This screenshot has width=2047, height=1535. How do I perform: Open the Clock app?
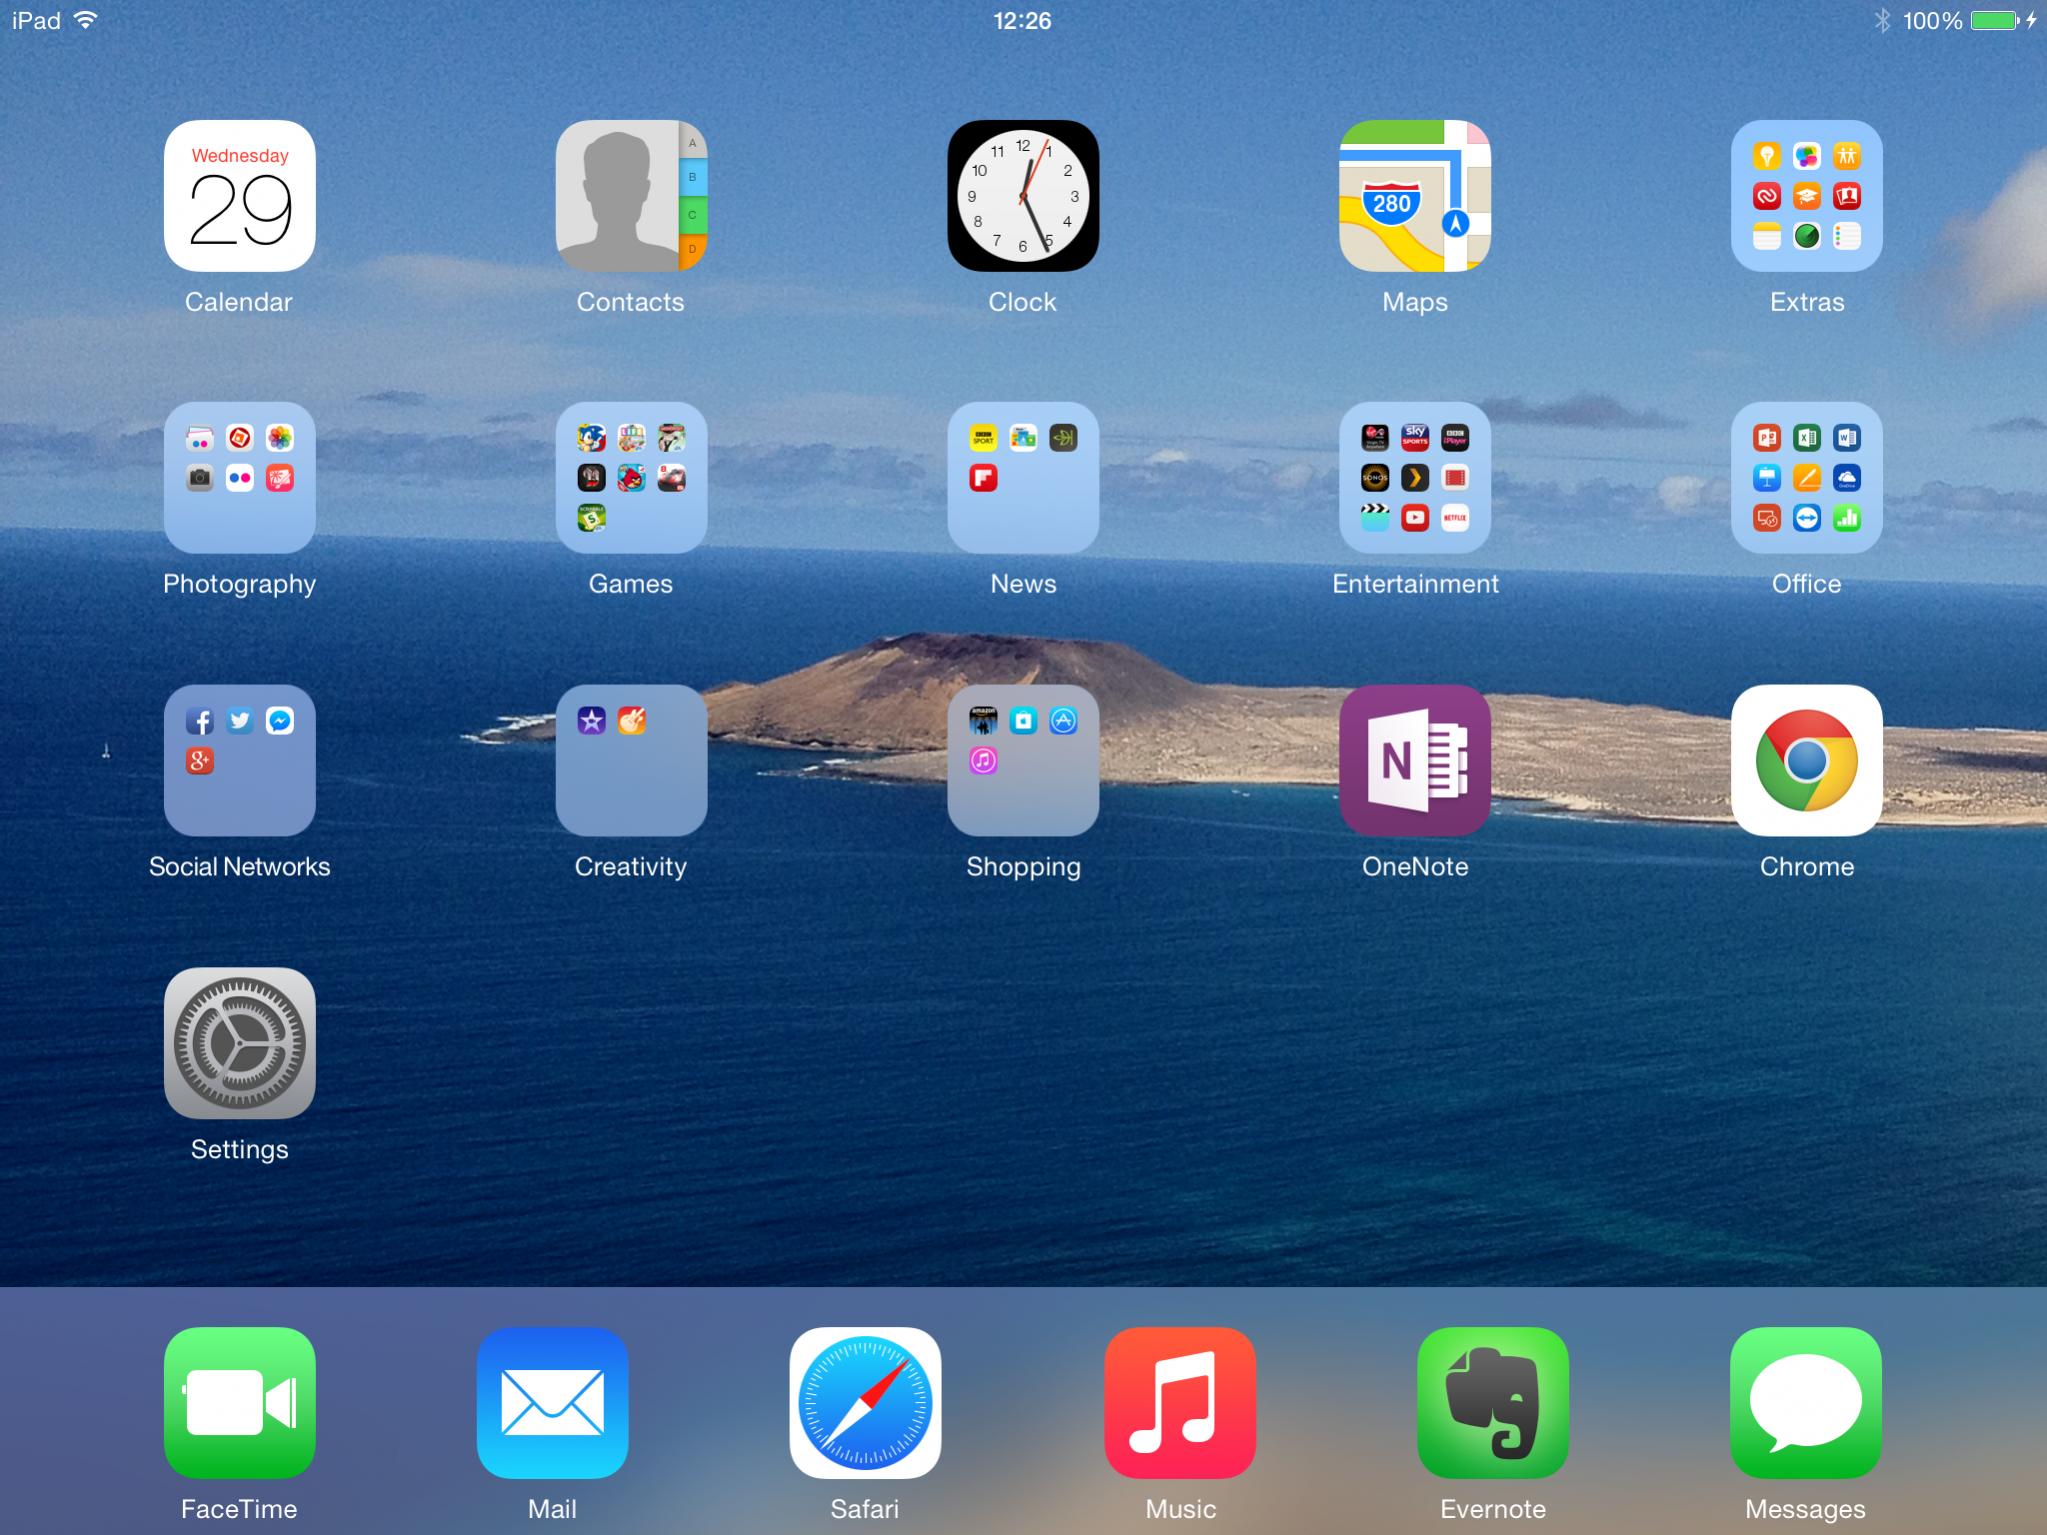tap(1023, 196)
